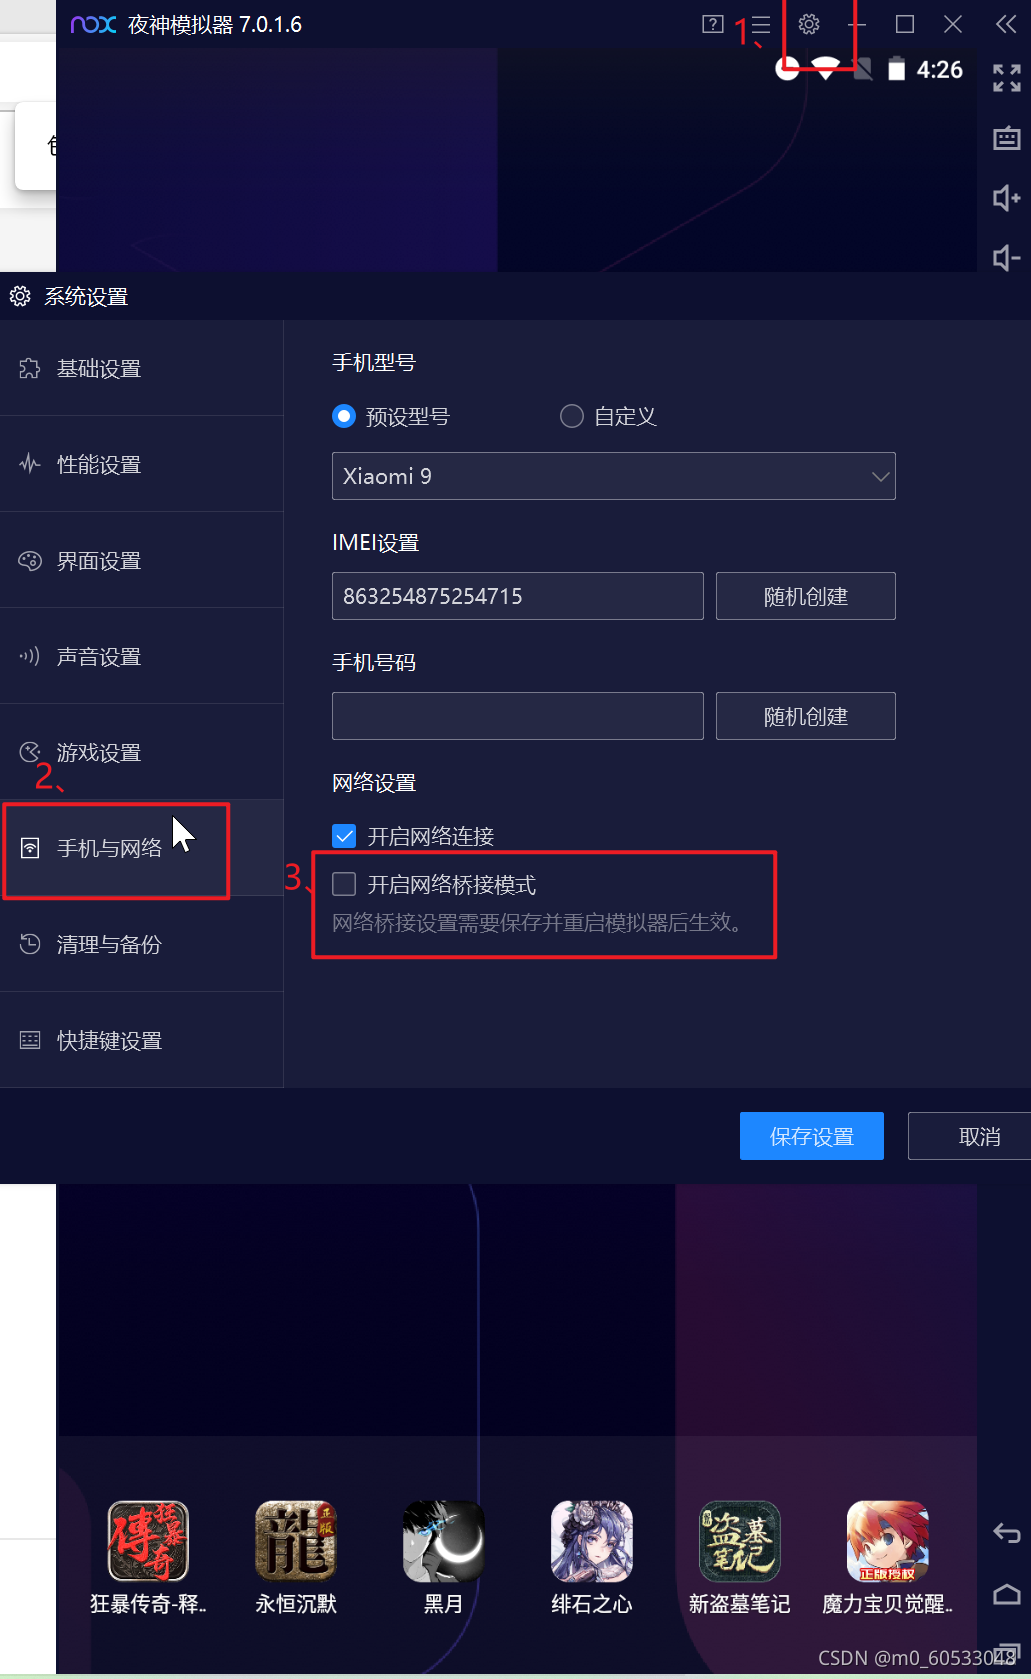Enable the 开启网络桥接模式 checkbox
The height and width of the screenshot is (1679, 1031).
(344, 884)
